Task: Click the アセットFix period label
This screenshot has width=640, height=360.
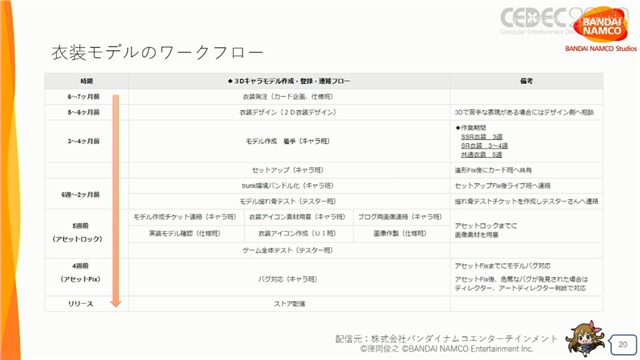Action: pos(80,279)
